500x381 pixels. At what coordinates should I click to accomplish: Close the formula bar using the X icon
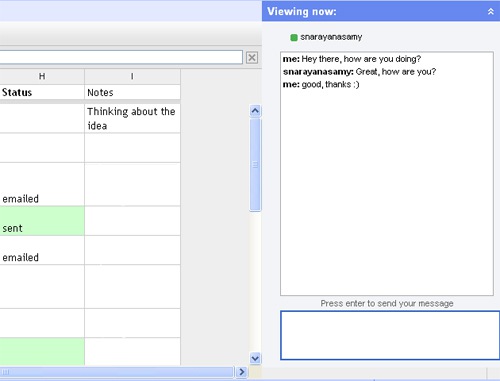pyautogui.click(x=252, y=58)
